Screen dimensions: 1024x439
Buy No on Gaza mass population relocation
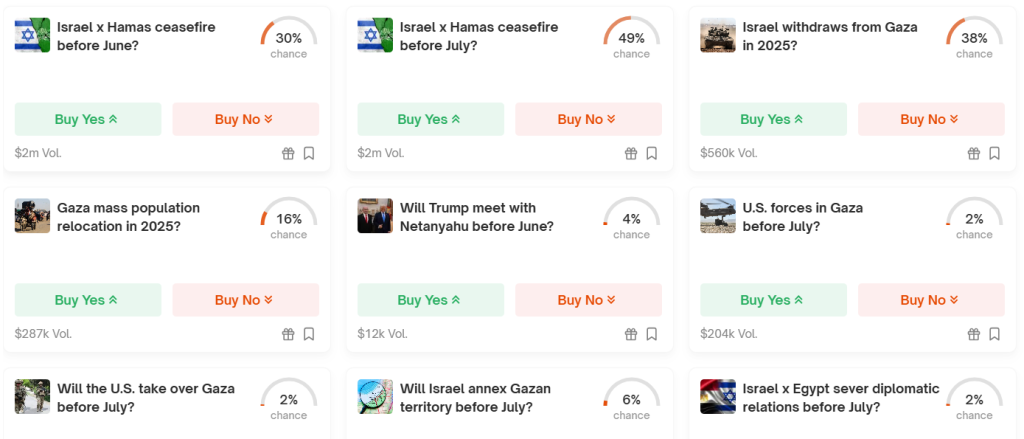246,300
